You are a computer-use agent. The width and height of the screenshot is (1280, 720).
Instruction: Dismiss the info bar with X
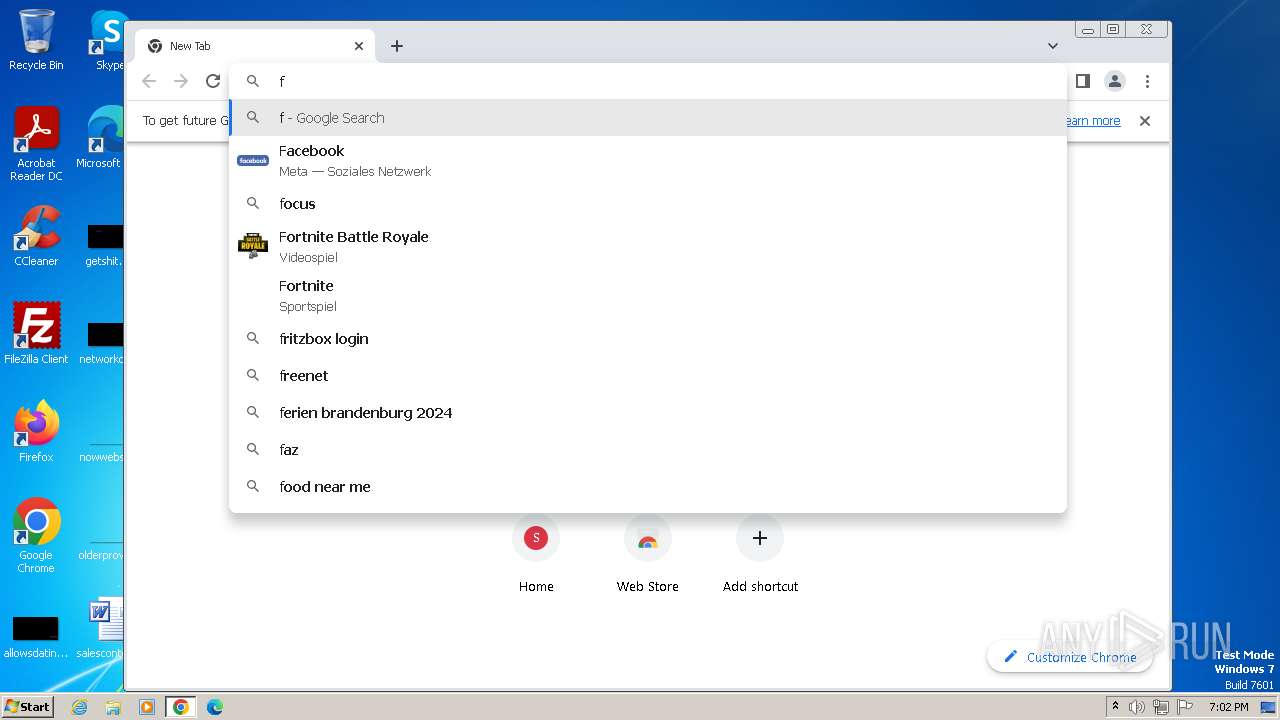[1145, 121]
